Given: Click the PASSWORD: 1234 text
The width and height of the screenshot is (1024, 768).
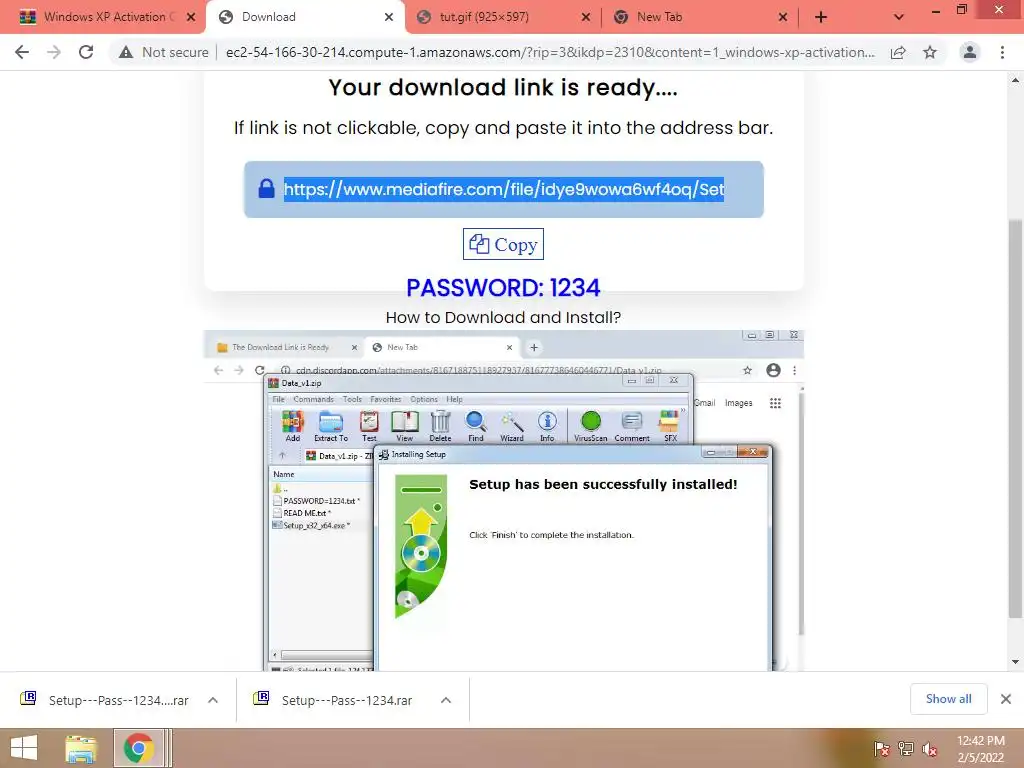Looking at the screenshot, I should [503, 287].
